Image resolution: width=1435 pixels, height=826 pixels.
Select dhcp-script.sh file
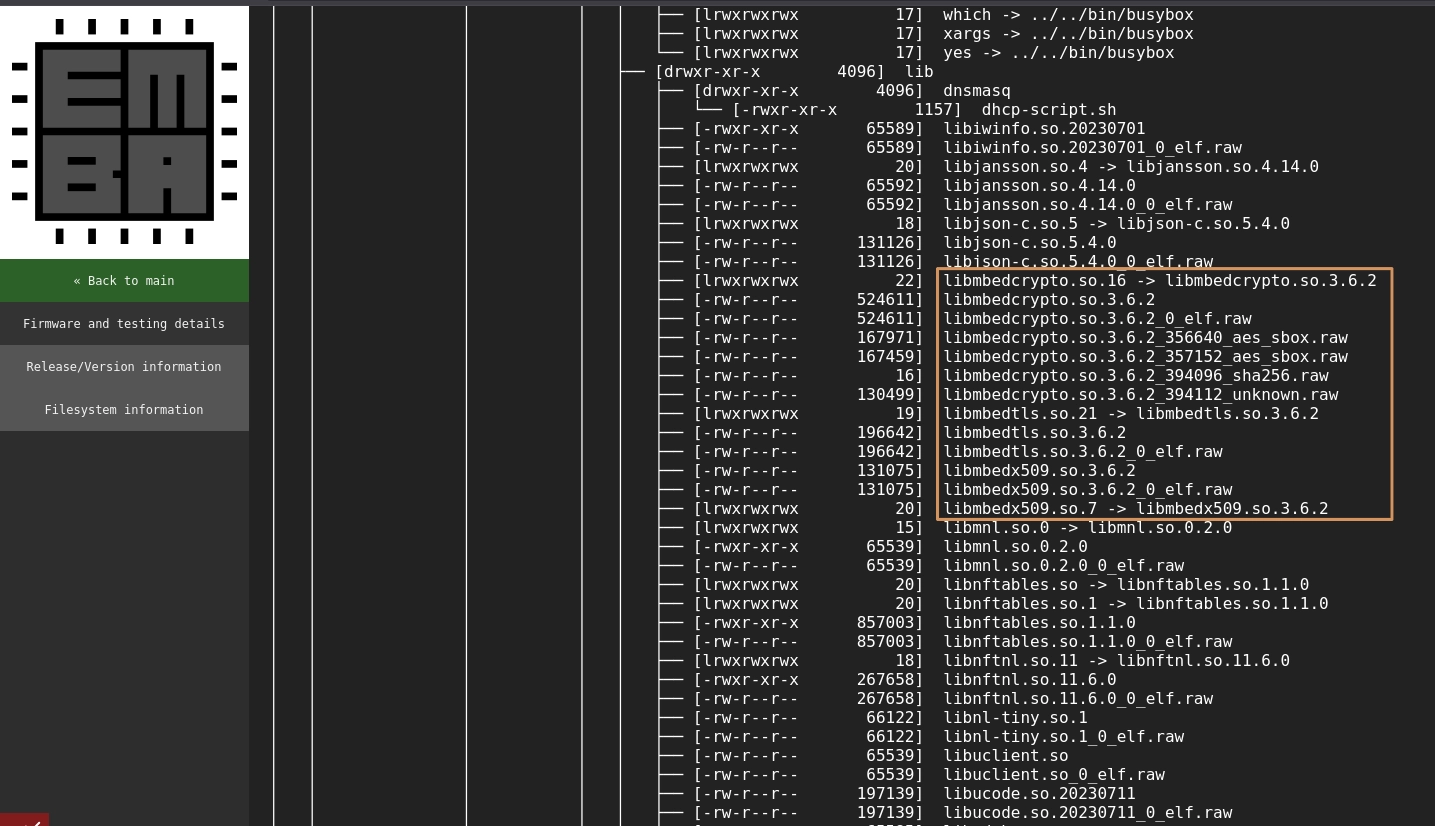coord(1049,110)
